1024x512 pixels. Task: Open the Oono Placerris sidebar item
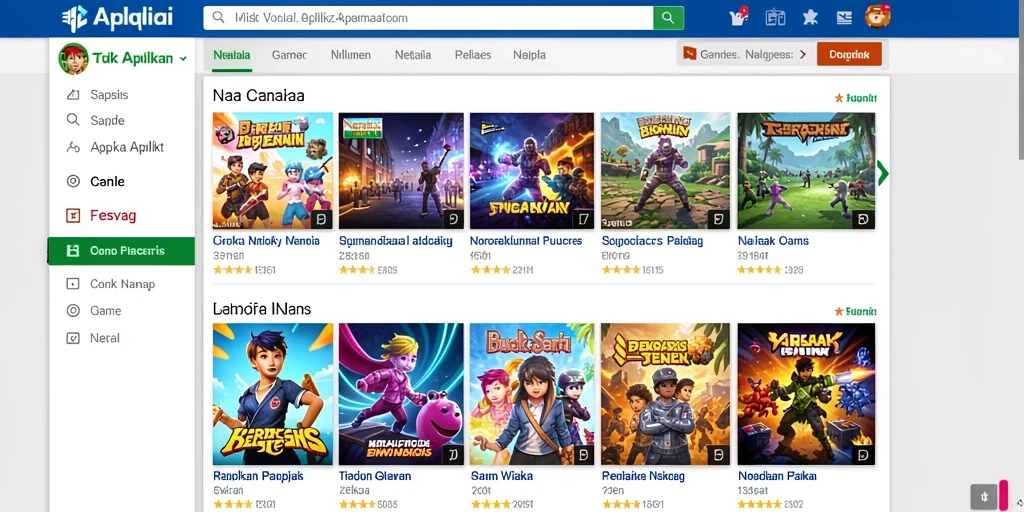click(121, 251)
